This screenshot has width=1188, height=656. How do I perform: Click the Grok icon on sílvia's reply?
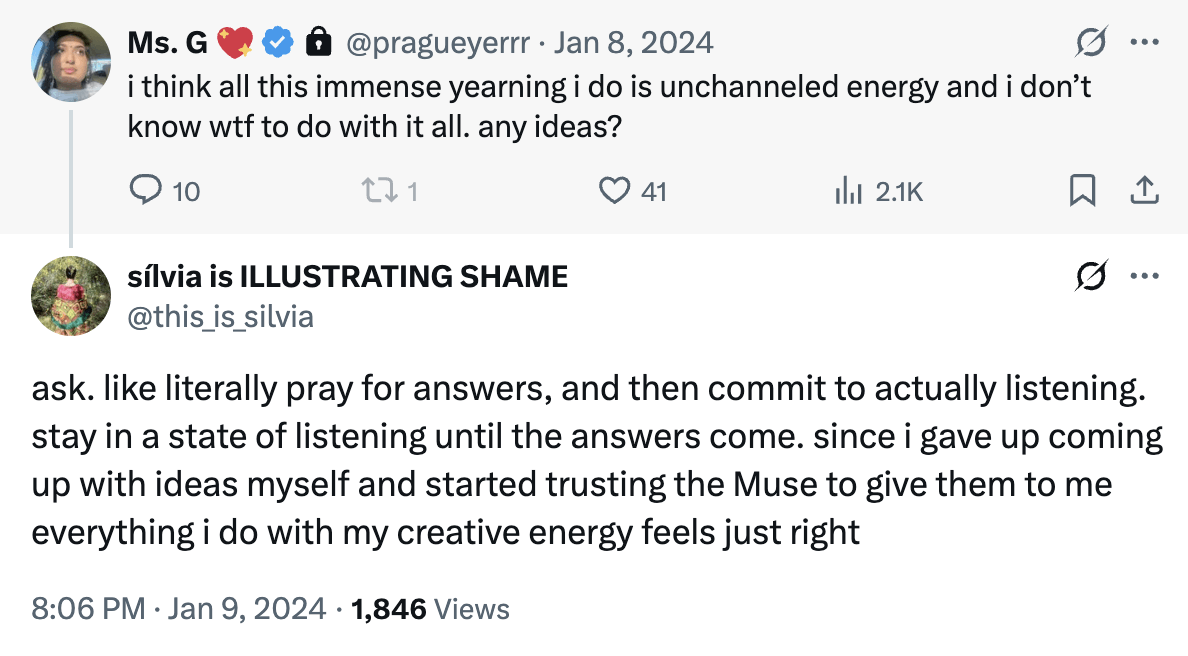tap(1090, 277)
